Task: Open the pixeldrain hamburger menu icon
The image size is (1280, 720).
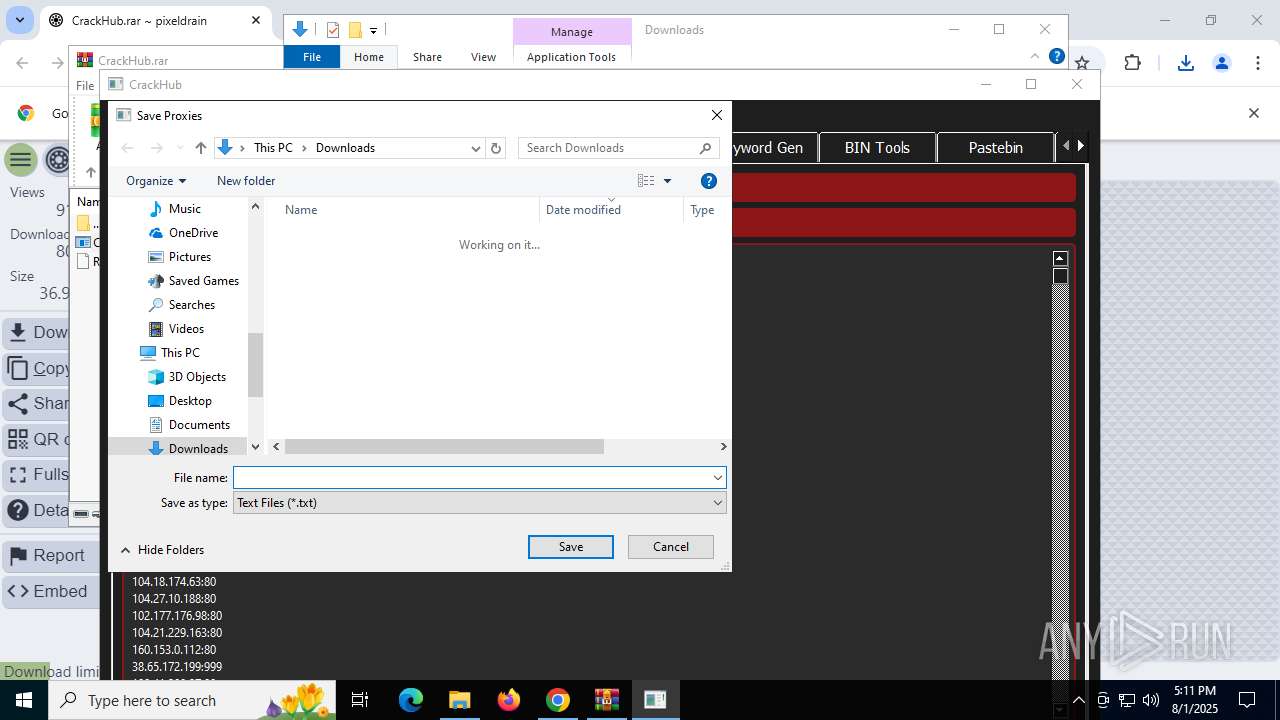Action: pos(20,160)
